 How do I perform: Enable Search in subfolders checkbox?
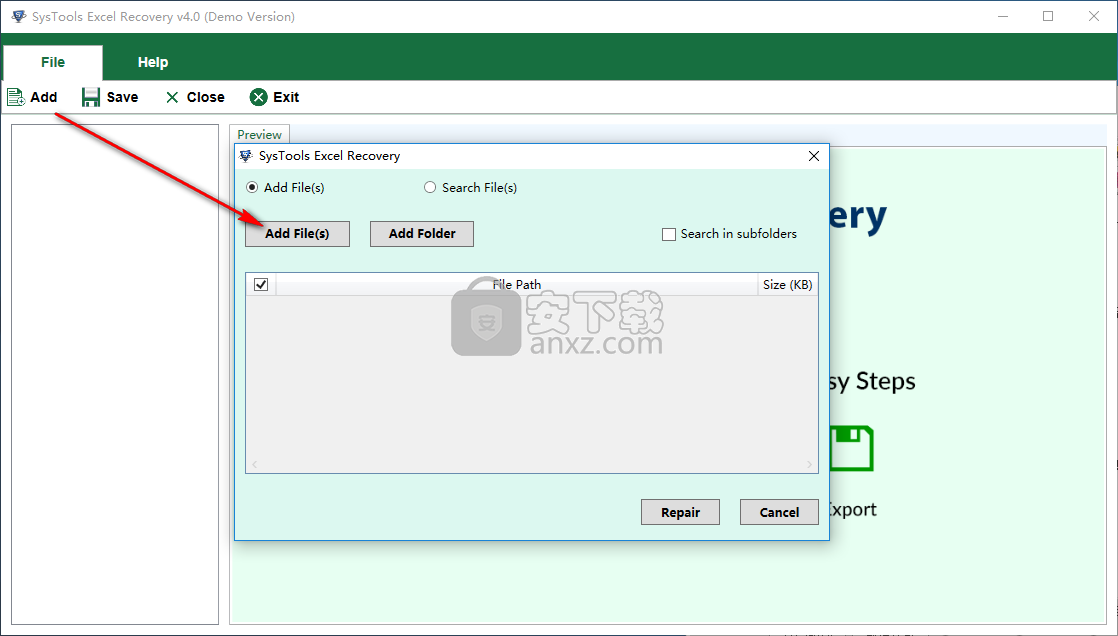pyautogui.click(x=669, y=234)
